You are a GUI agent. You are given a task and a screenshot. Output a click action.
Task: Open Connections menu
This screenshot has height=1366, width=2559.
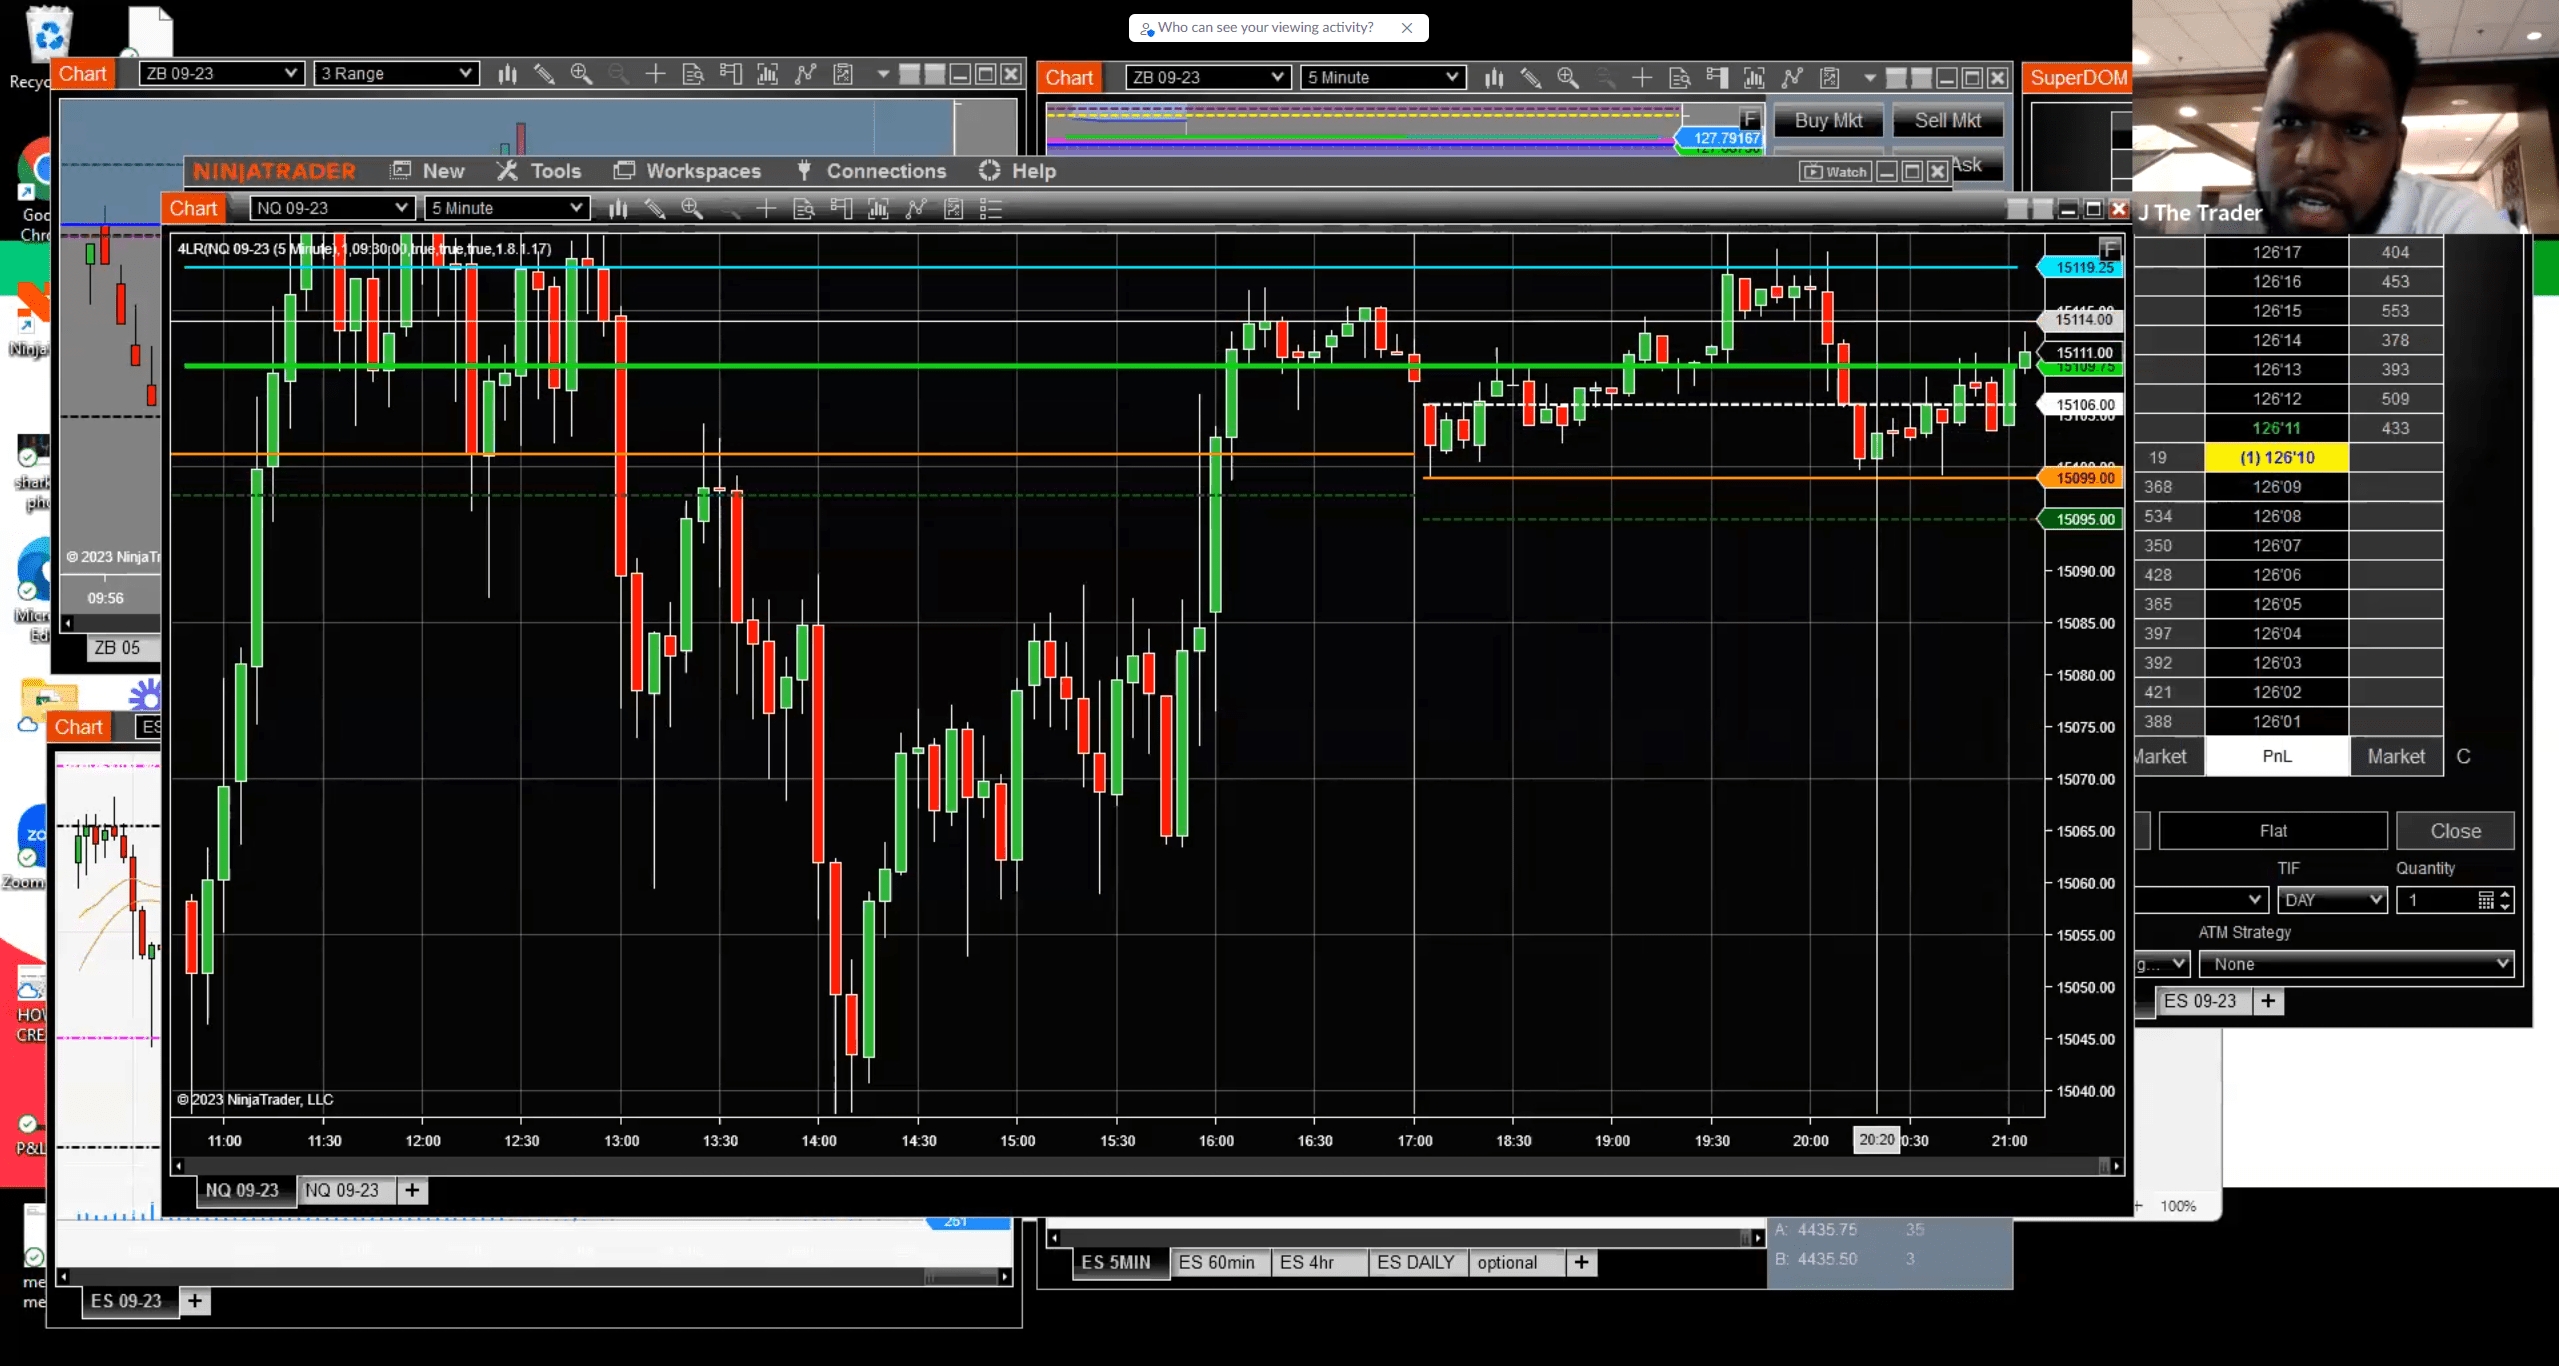pyautogui.click(x=872, y=171)
